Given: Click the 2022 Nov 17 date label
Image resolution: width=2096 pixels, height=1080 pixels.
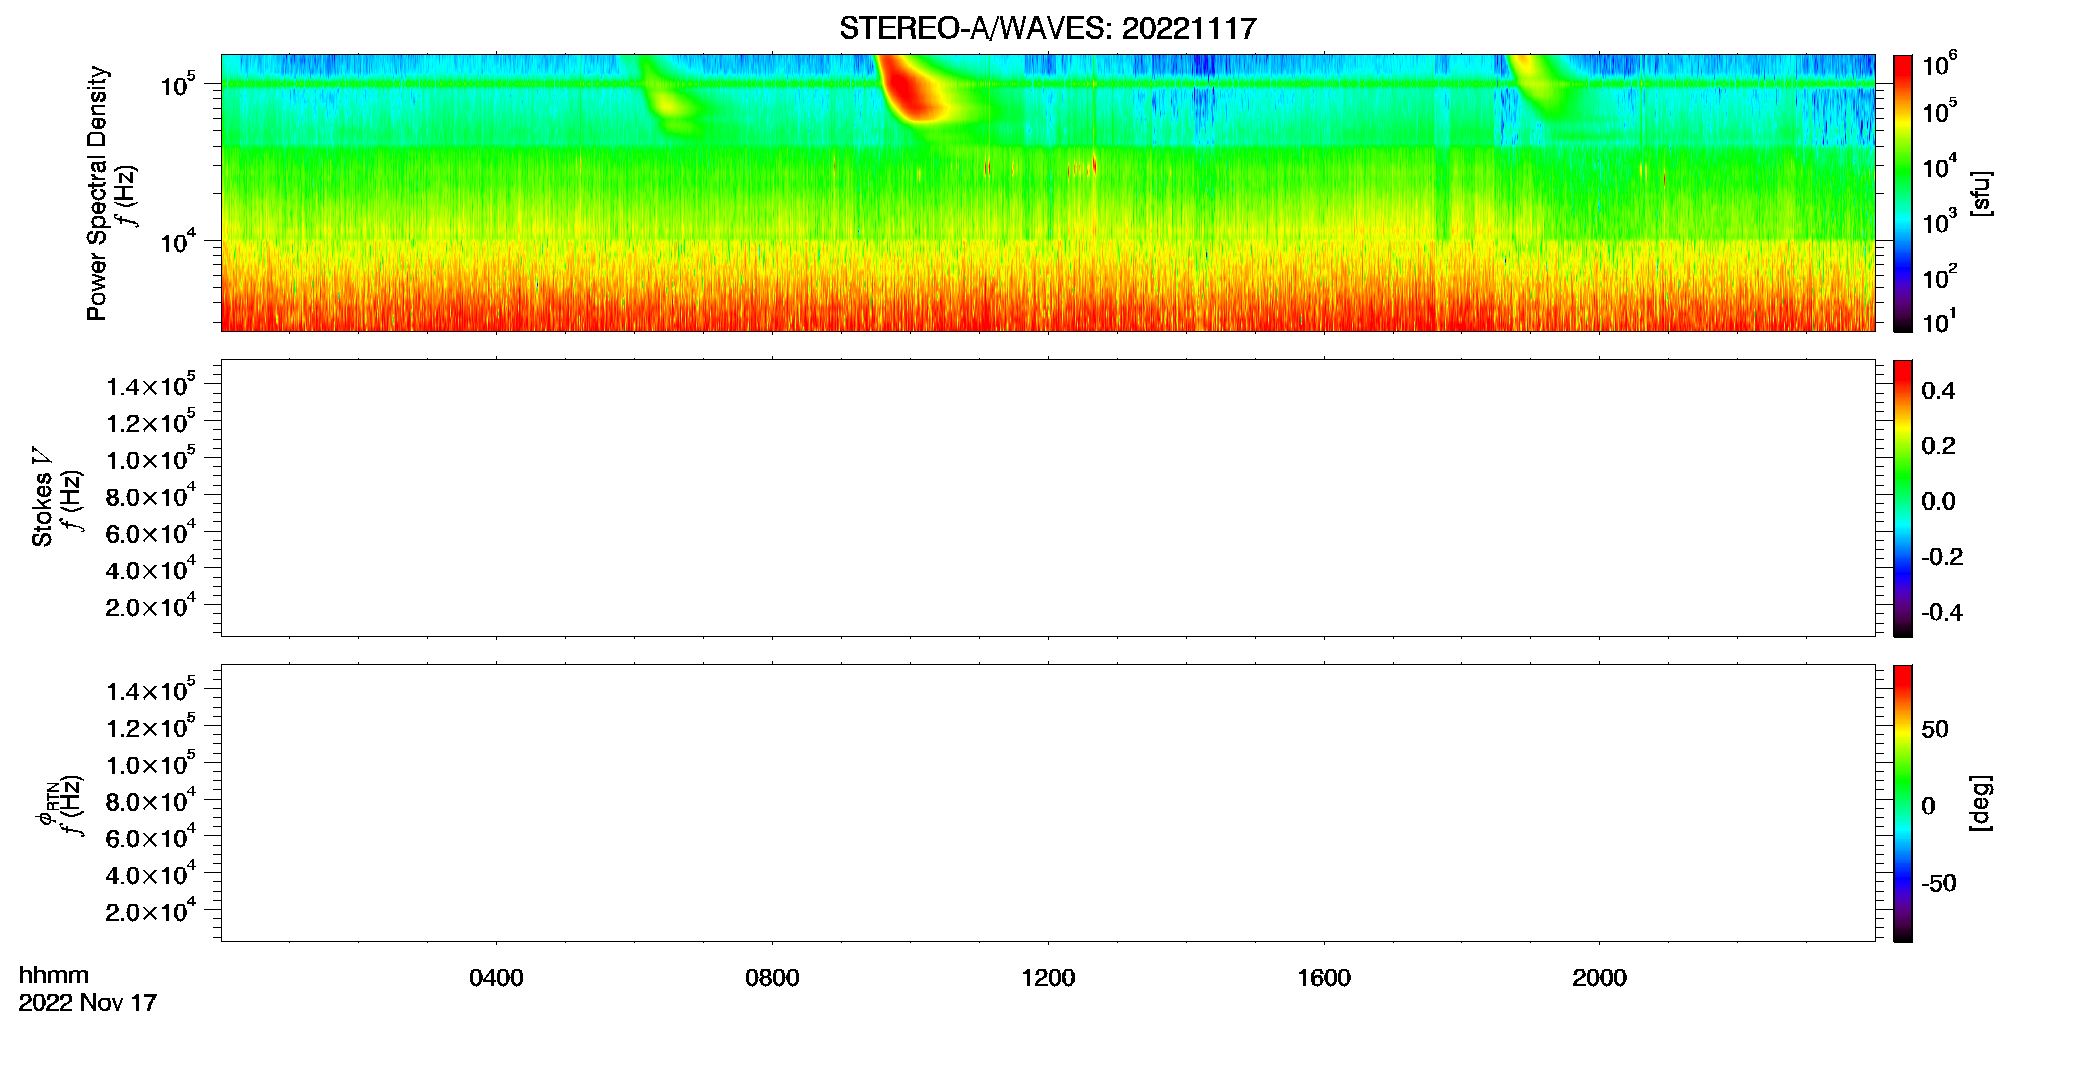Looking at the screenshot, I should click(88, 1002).
